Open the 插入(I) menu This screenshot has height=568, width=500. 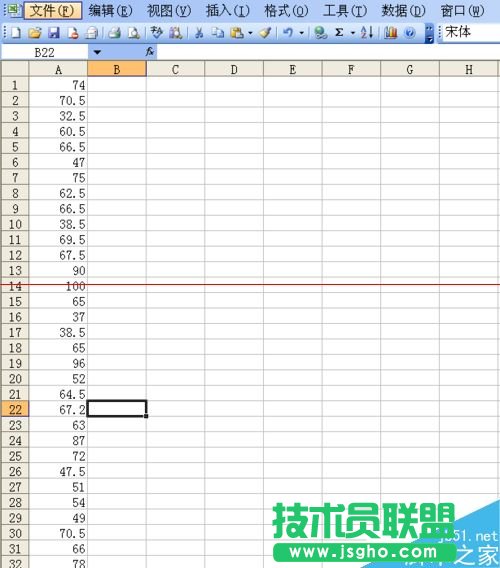[x=228, y=11]
